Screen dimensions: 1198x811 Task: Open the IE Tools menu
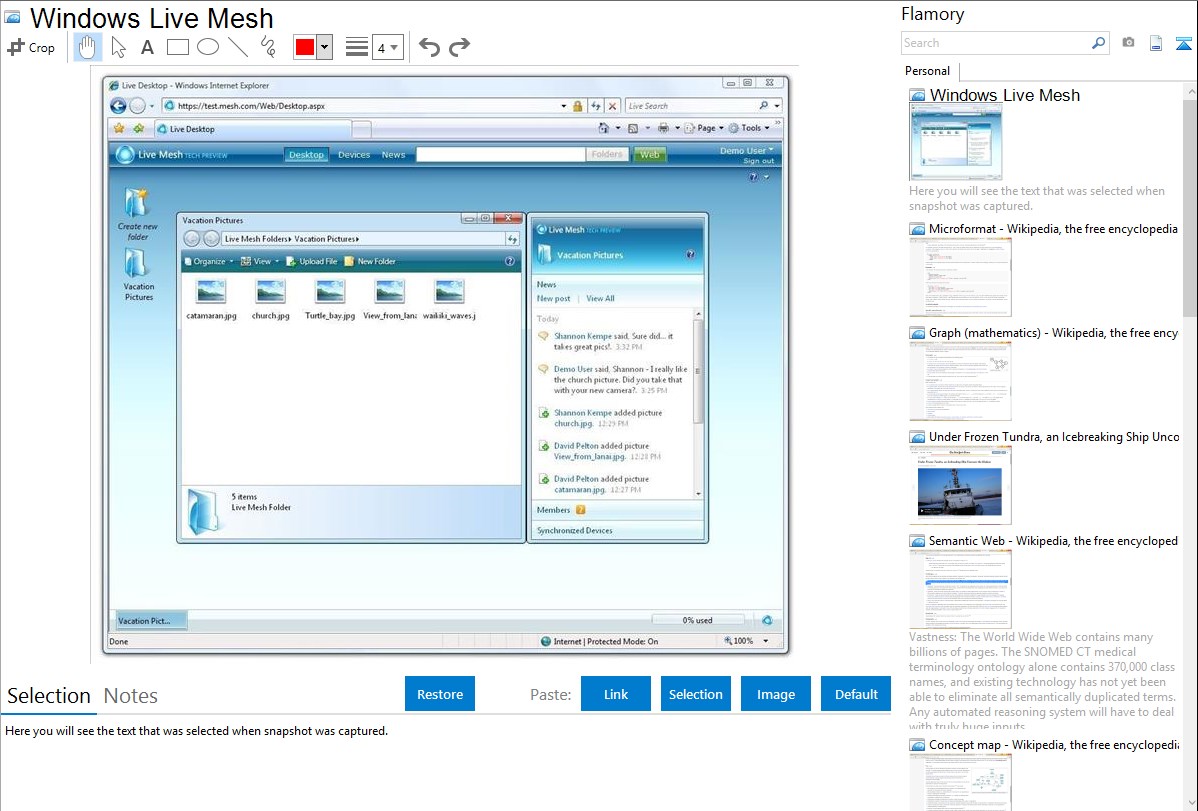tap(749, 128)
